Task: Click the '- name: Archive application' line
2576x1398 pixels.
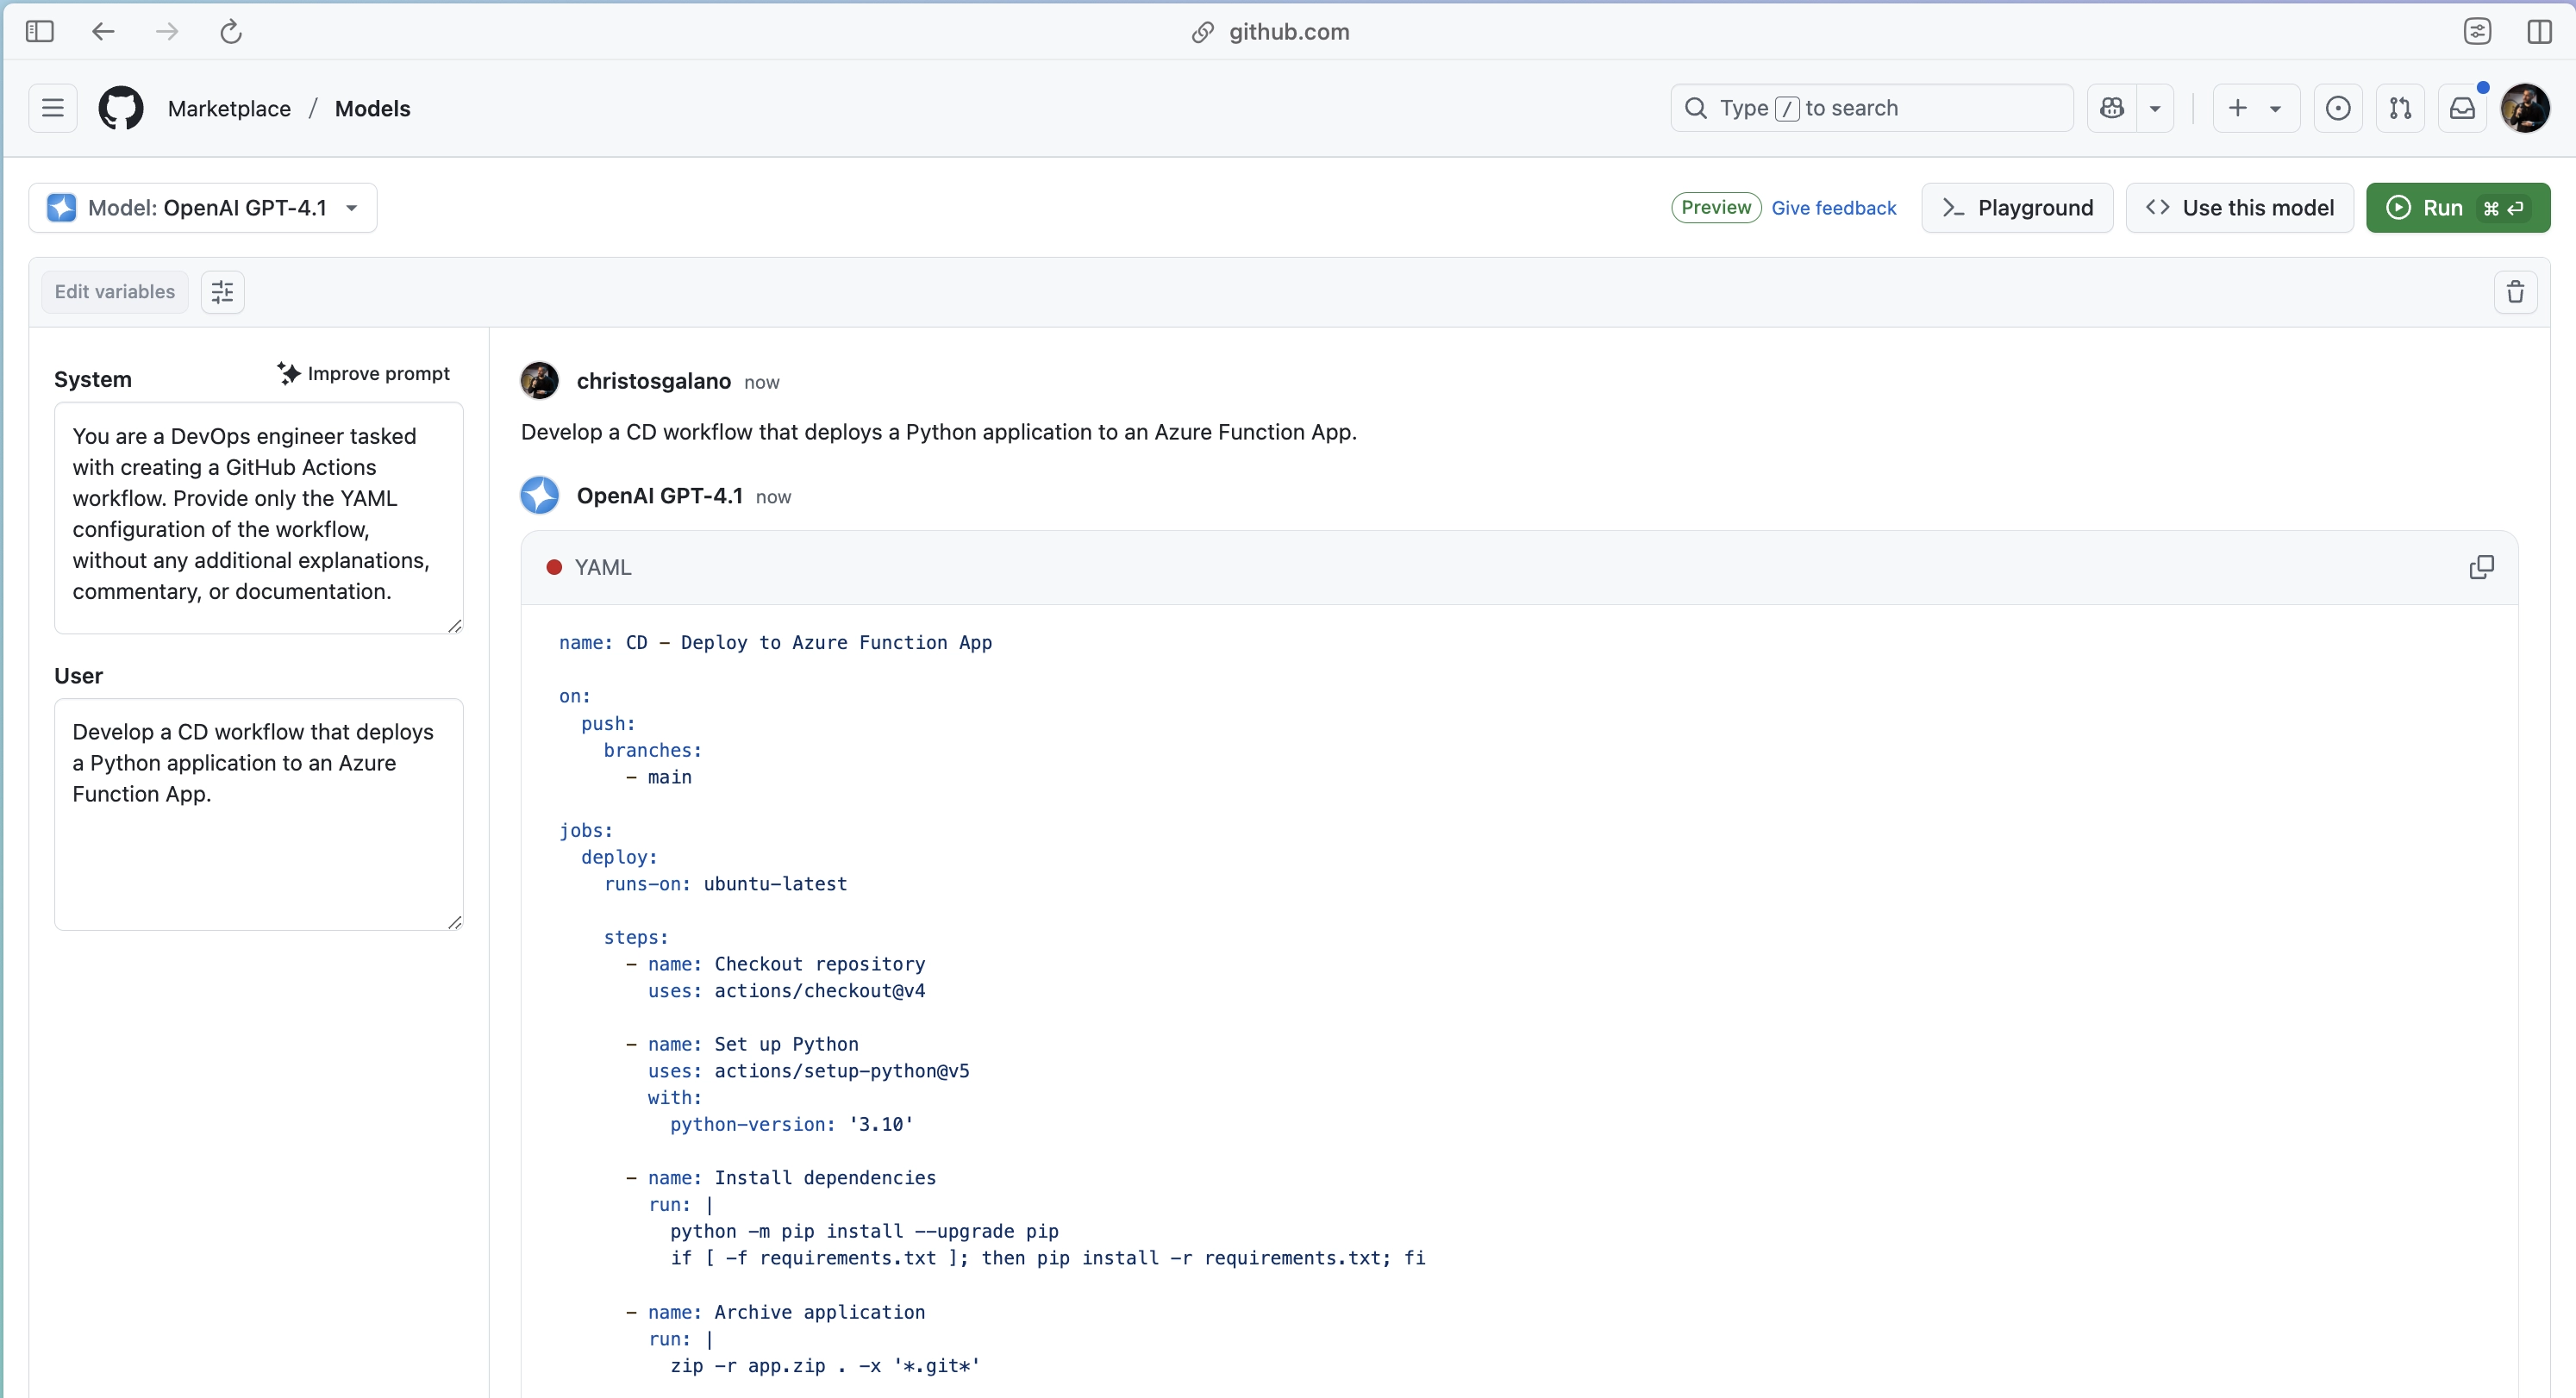Action: tap(775, 1312)
